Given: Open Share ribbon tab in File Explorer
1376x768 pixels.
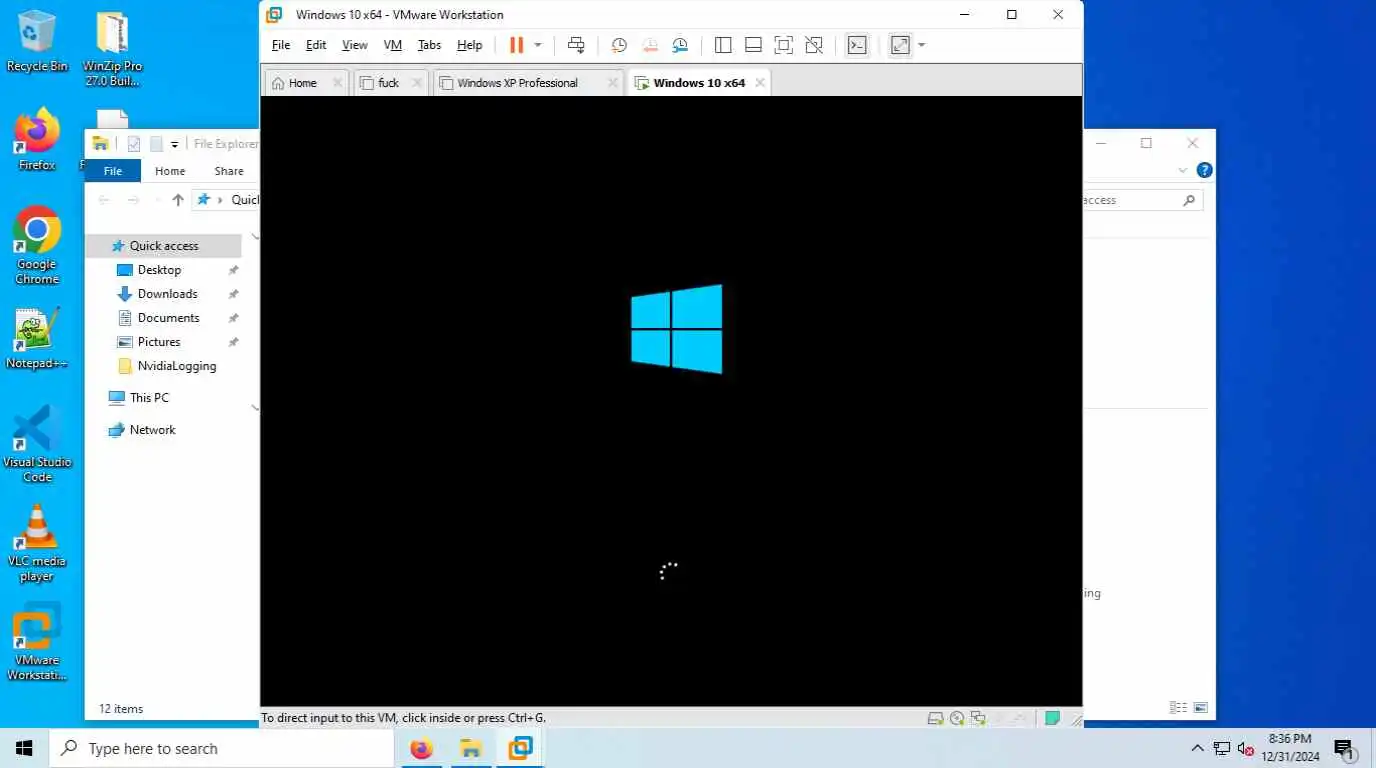Looking at the screenshot, I should click(229, 171).
